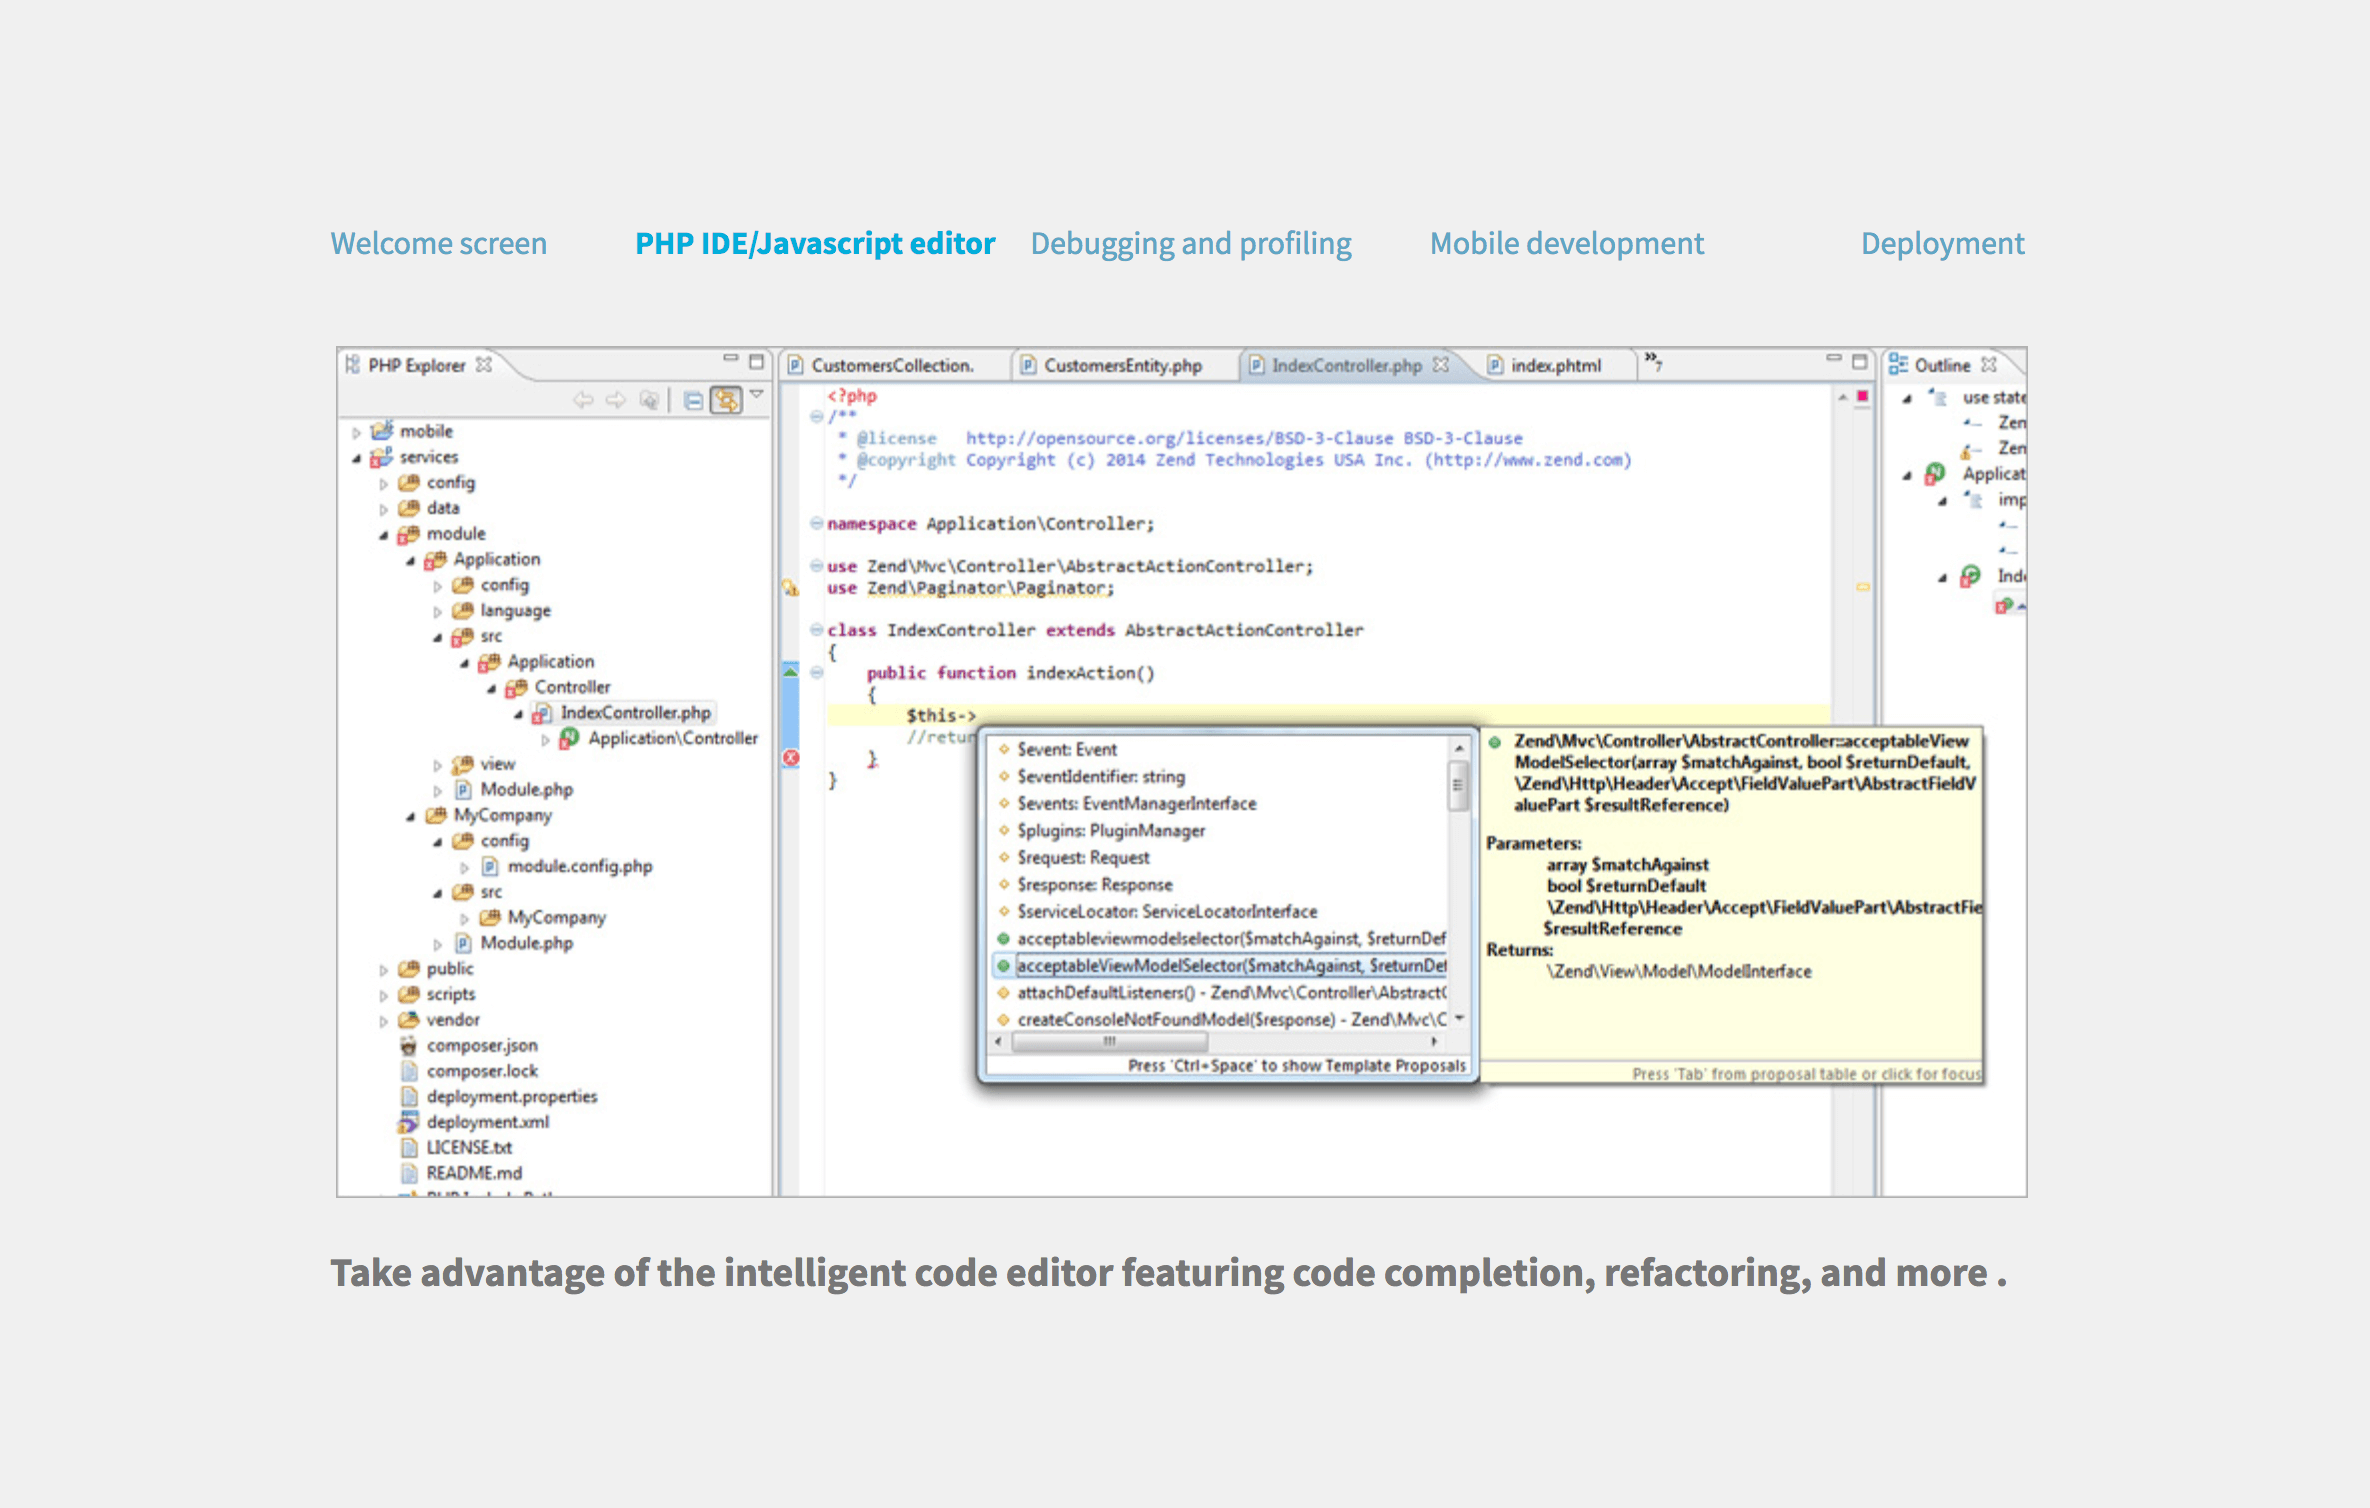
Task: Click the Back arrow in PHP Explorer toolbar
Action: [x=583, y=400]
